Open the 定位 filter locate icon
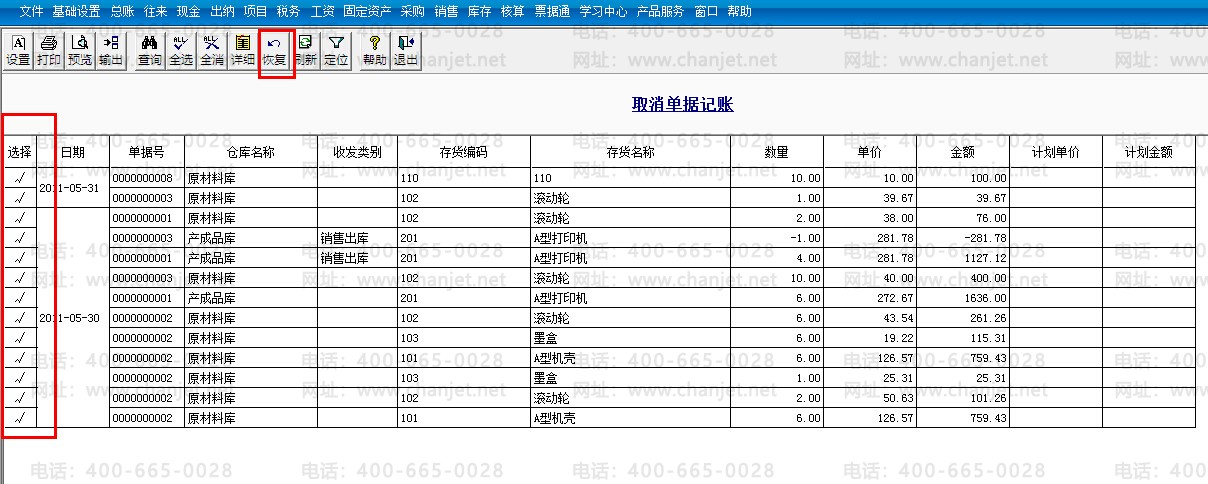The image size is (1208, 484). tap(336, 50)
